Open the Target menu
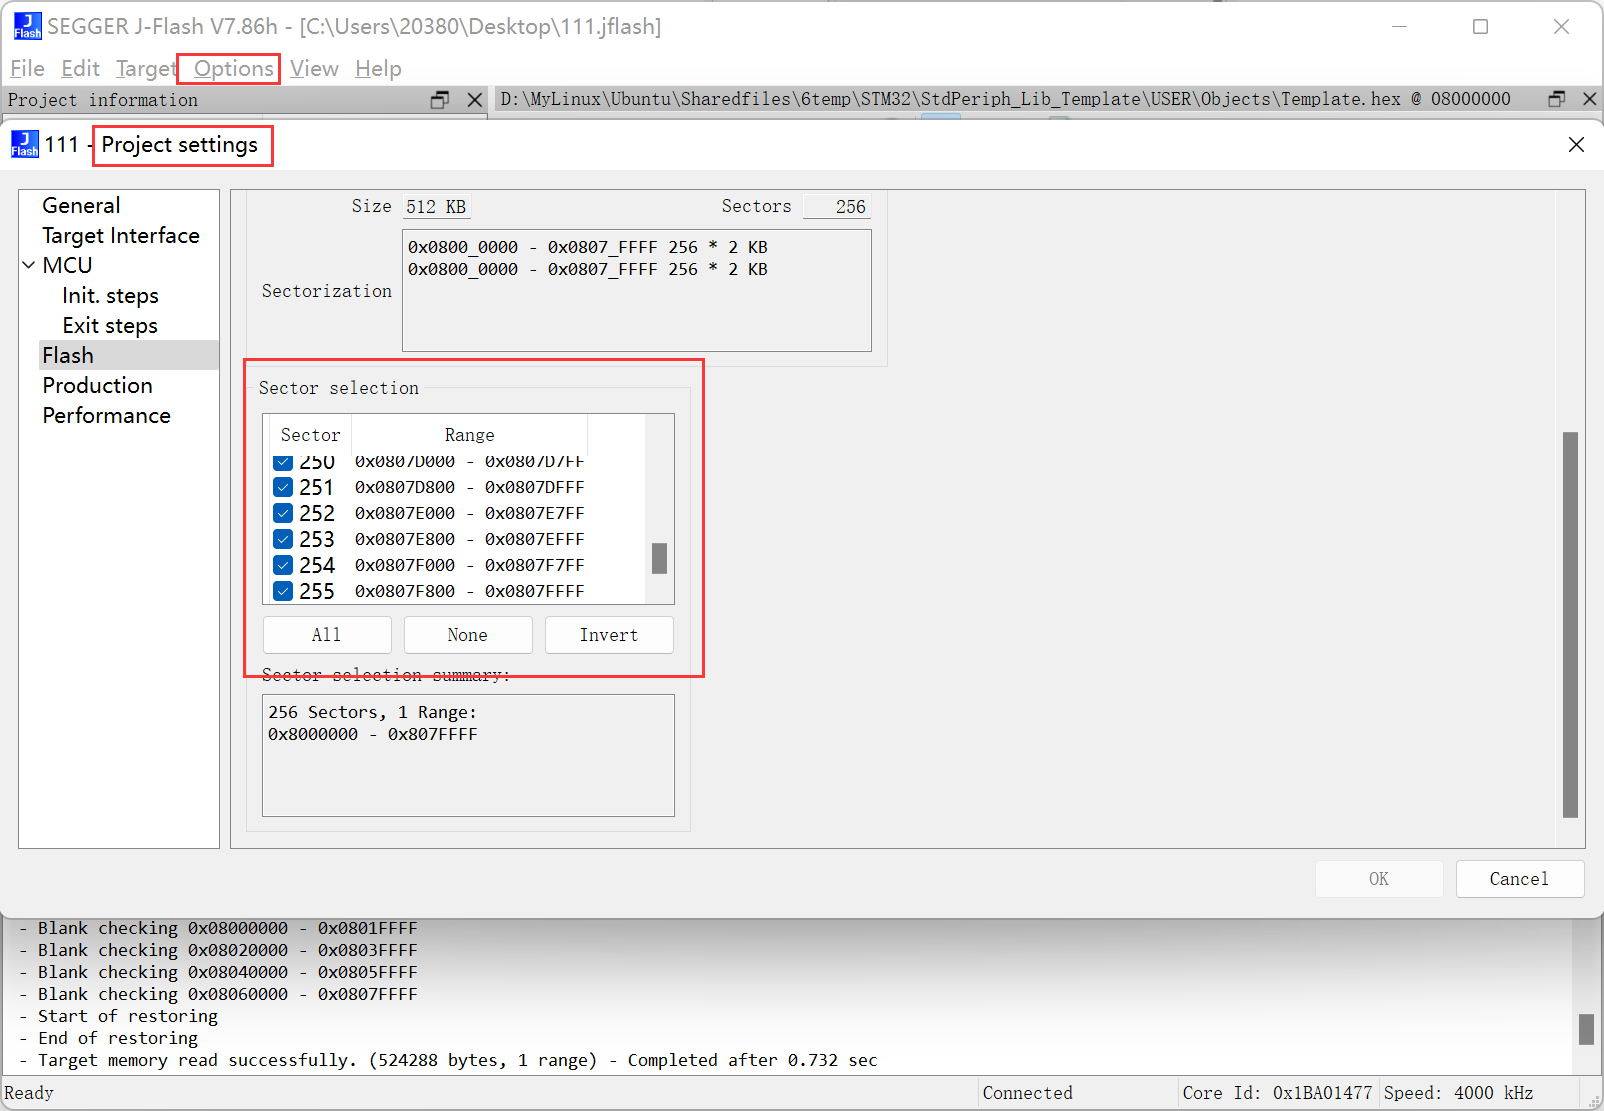 (145, 69)
